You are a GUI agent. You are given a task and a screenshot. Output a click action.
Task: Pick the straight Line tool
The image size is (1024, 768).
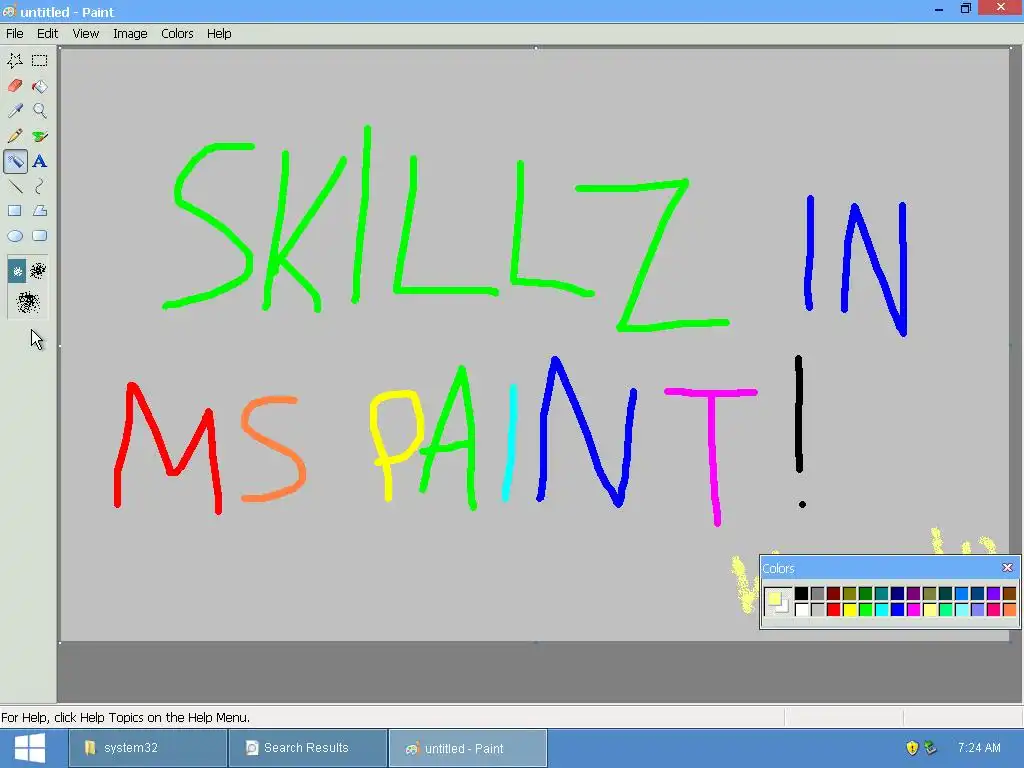[x=15, y=186]
